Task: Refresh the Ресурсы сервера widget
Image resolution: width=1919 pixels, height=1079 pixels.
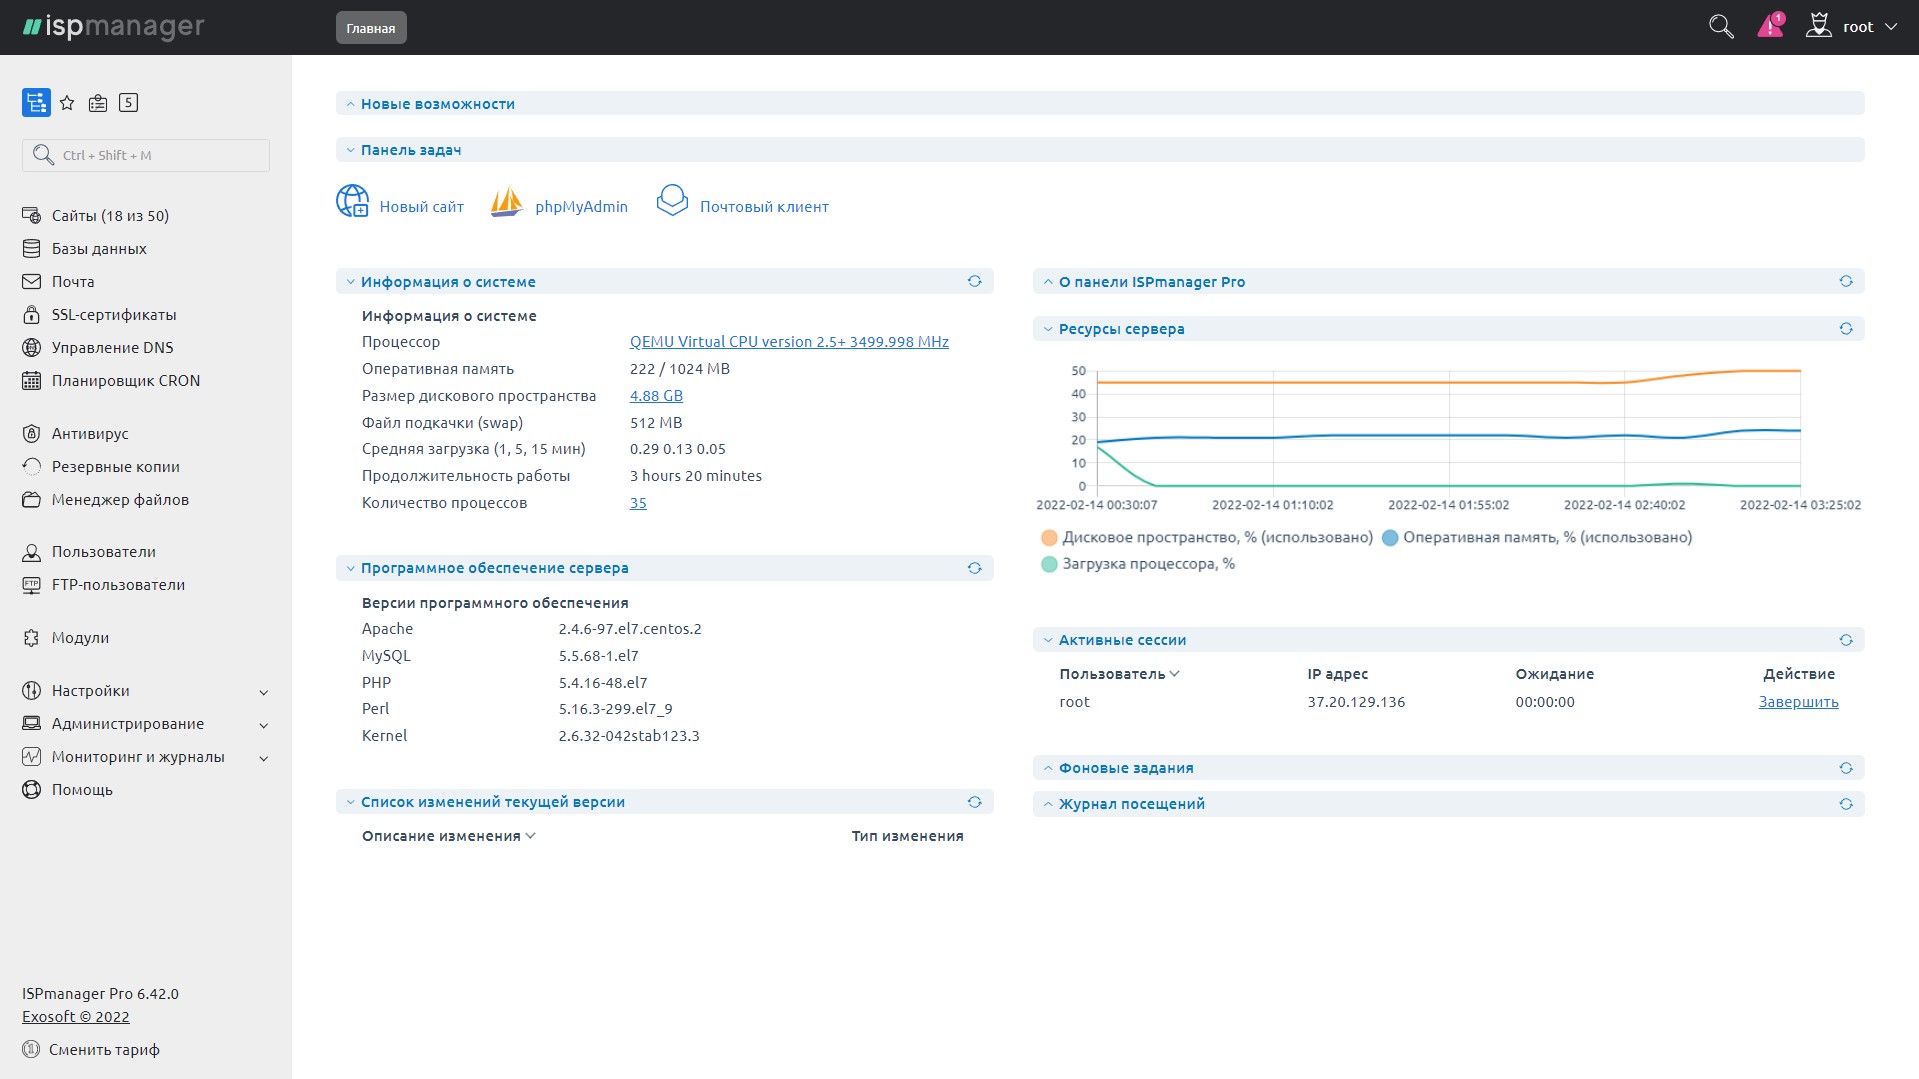Action: coord(1845,329)
